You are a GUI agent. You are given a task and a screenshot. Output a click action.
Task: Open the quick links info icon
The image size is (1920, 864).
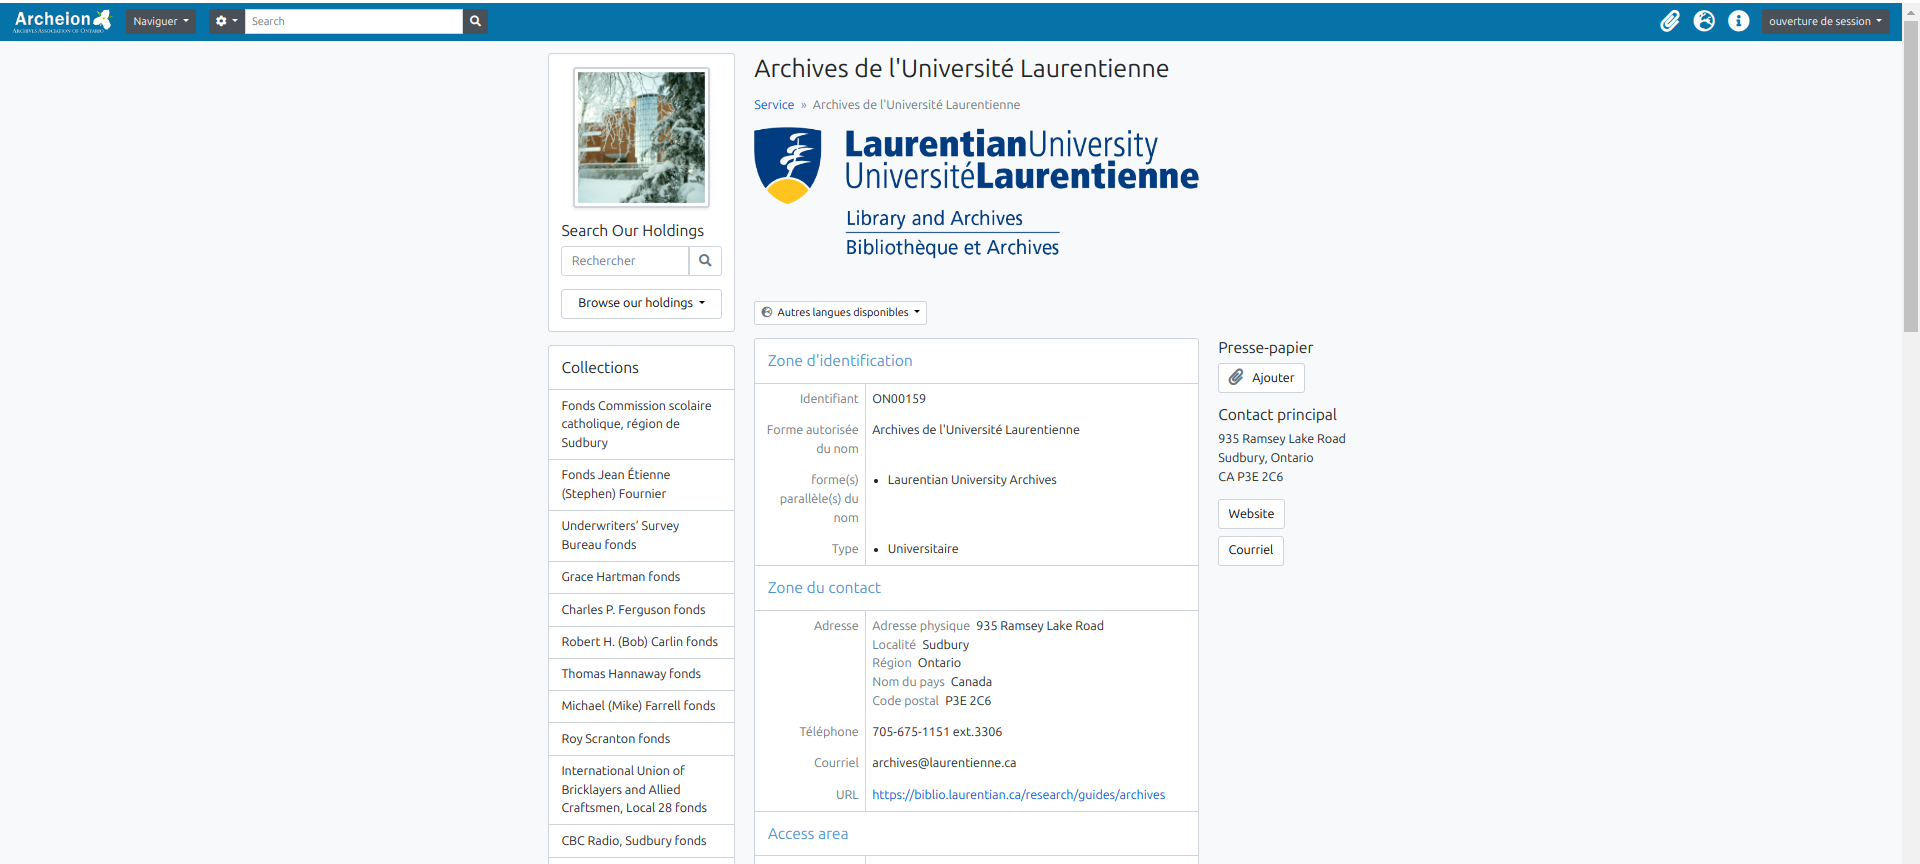click(1739, 21)
